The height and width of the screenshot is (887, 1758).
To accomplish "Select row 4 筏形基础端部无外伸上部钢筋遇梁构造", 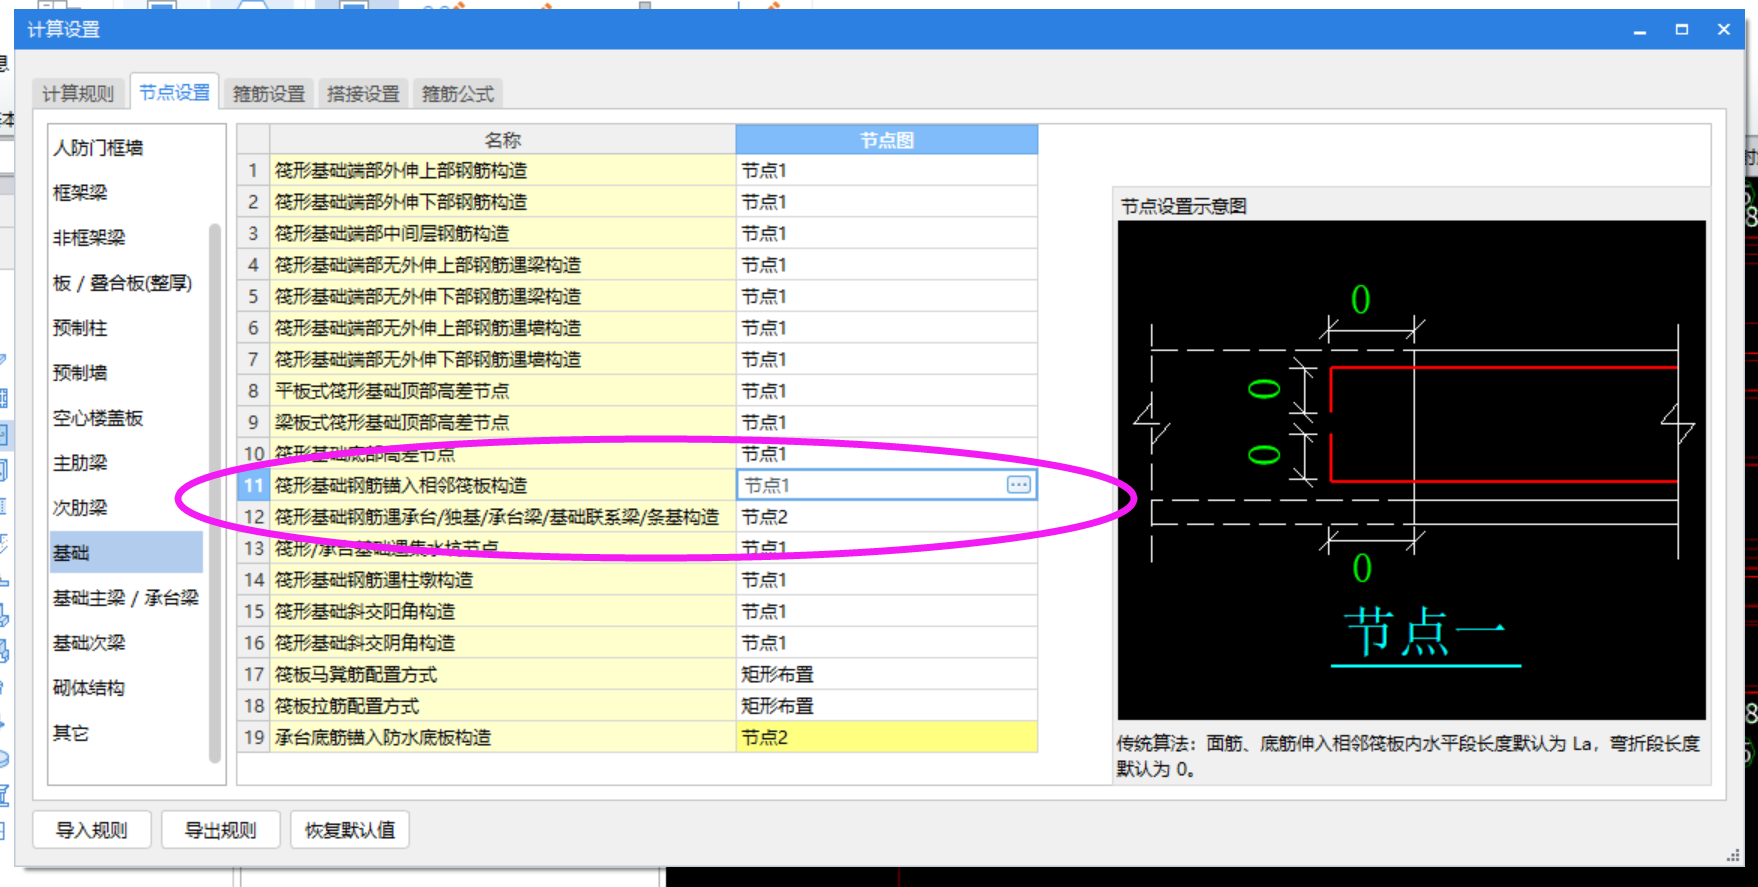I will coord(502,265).
